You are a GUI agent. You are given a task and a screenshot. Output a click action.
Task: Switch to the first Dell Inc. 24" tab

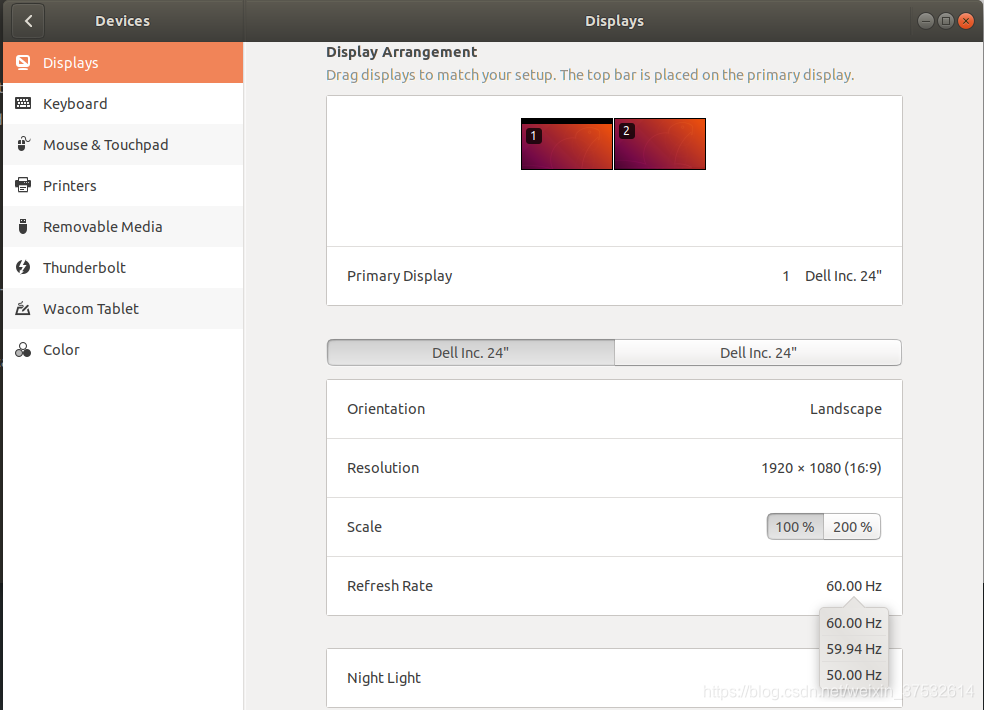pos(471,353)
